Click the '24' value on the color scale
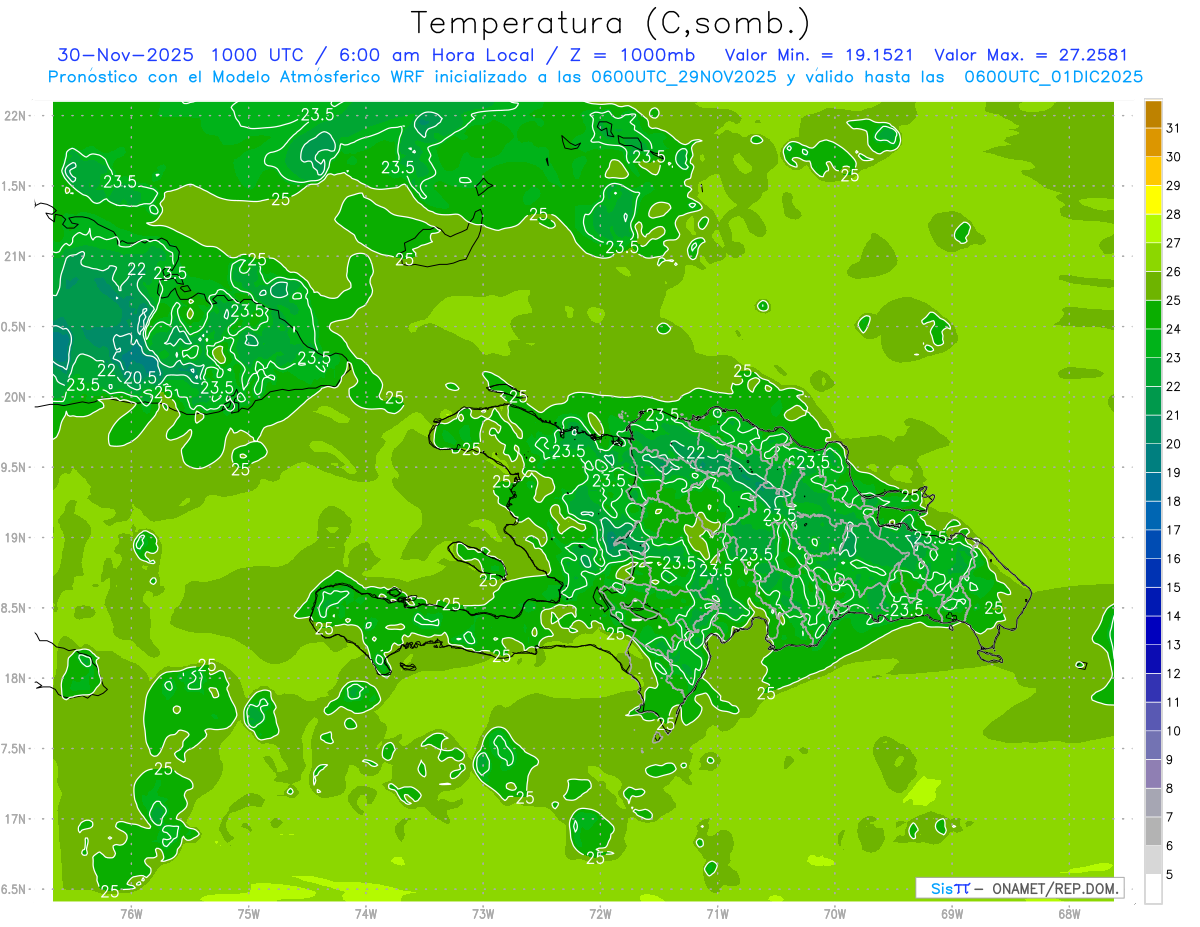Image resolution: width=1200 pixels, height=927 pixels. point(1174,329)
